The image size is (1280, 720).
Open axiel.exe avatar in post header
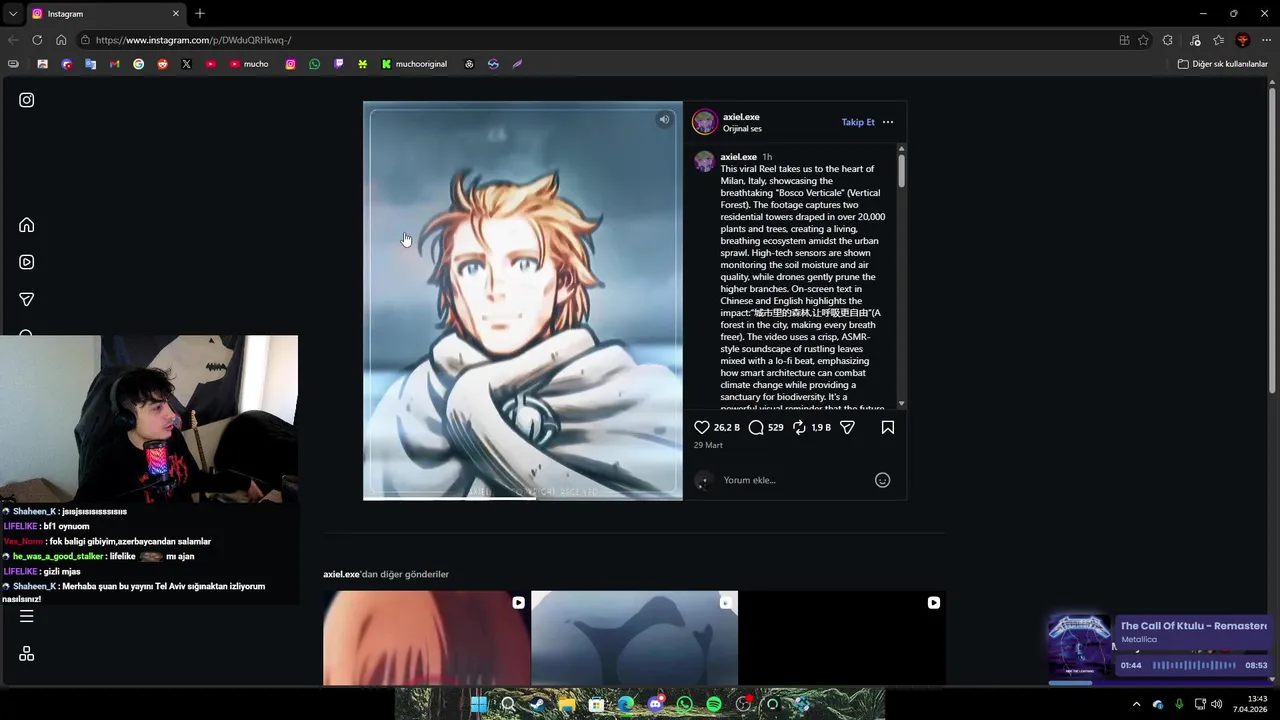pos(705,122)
